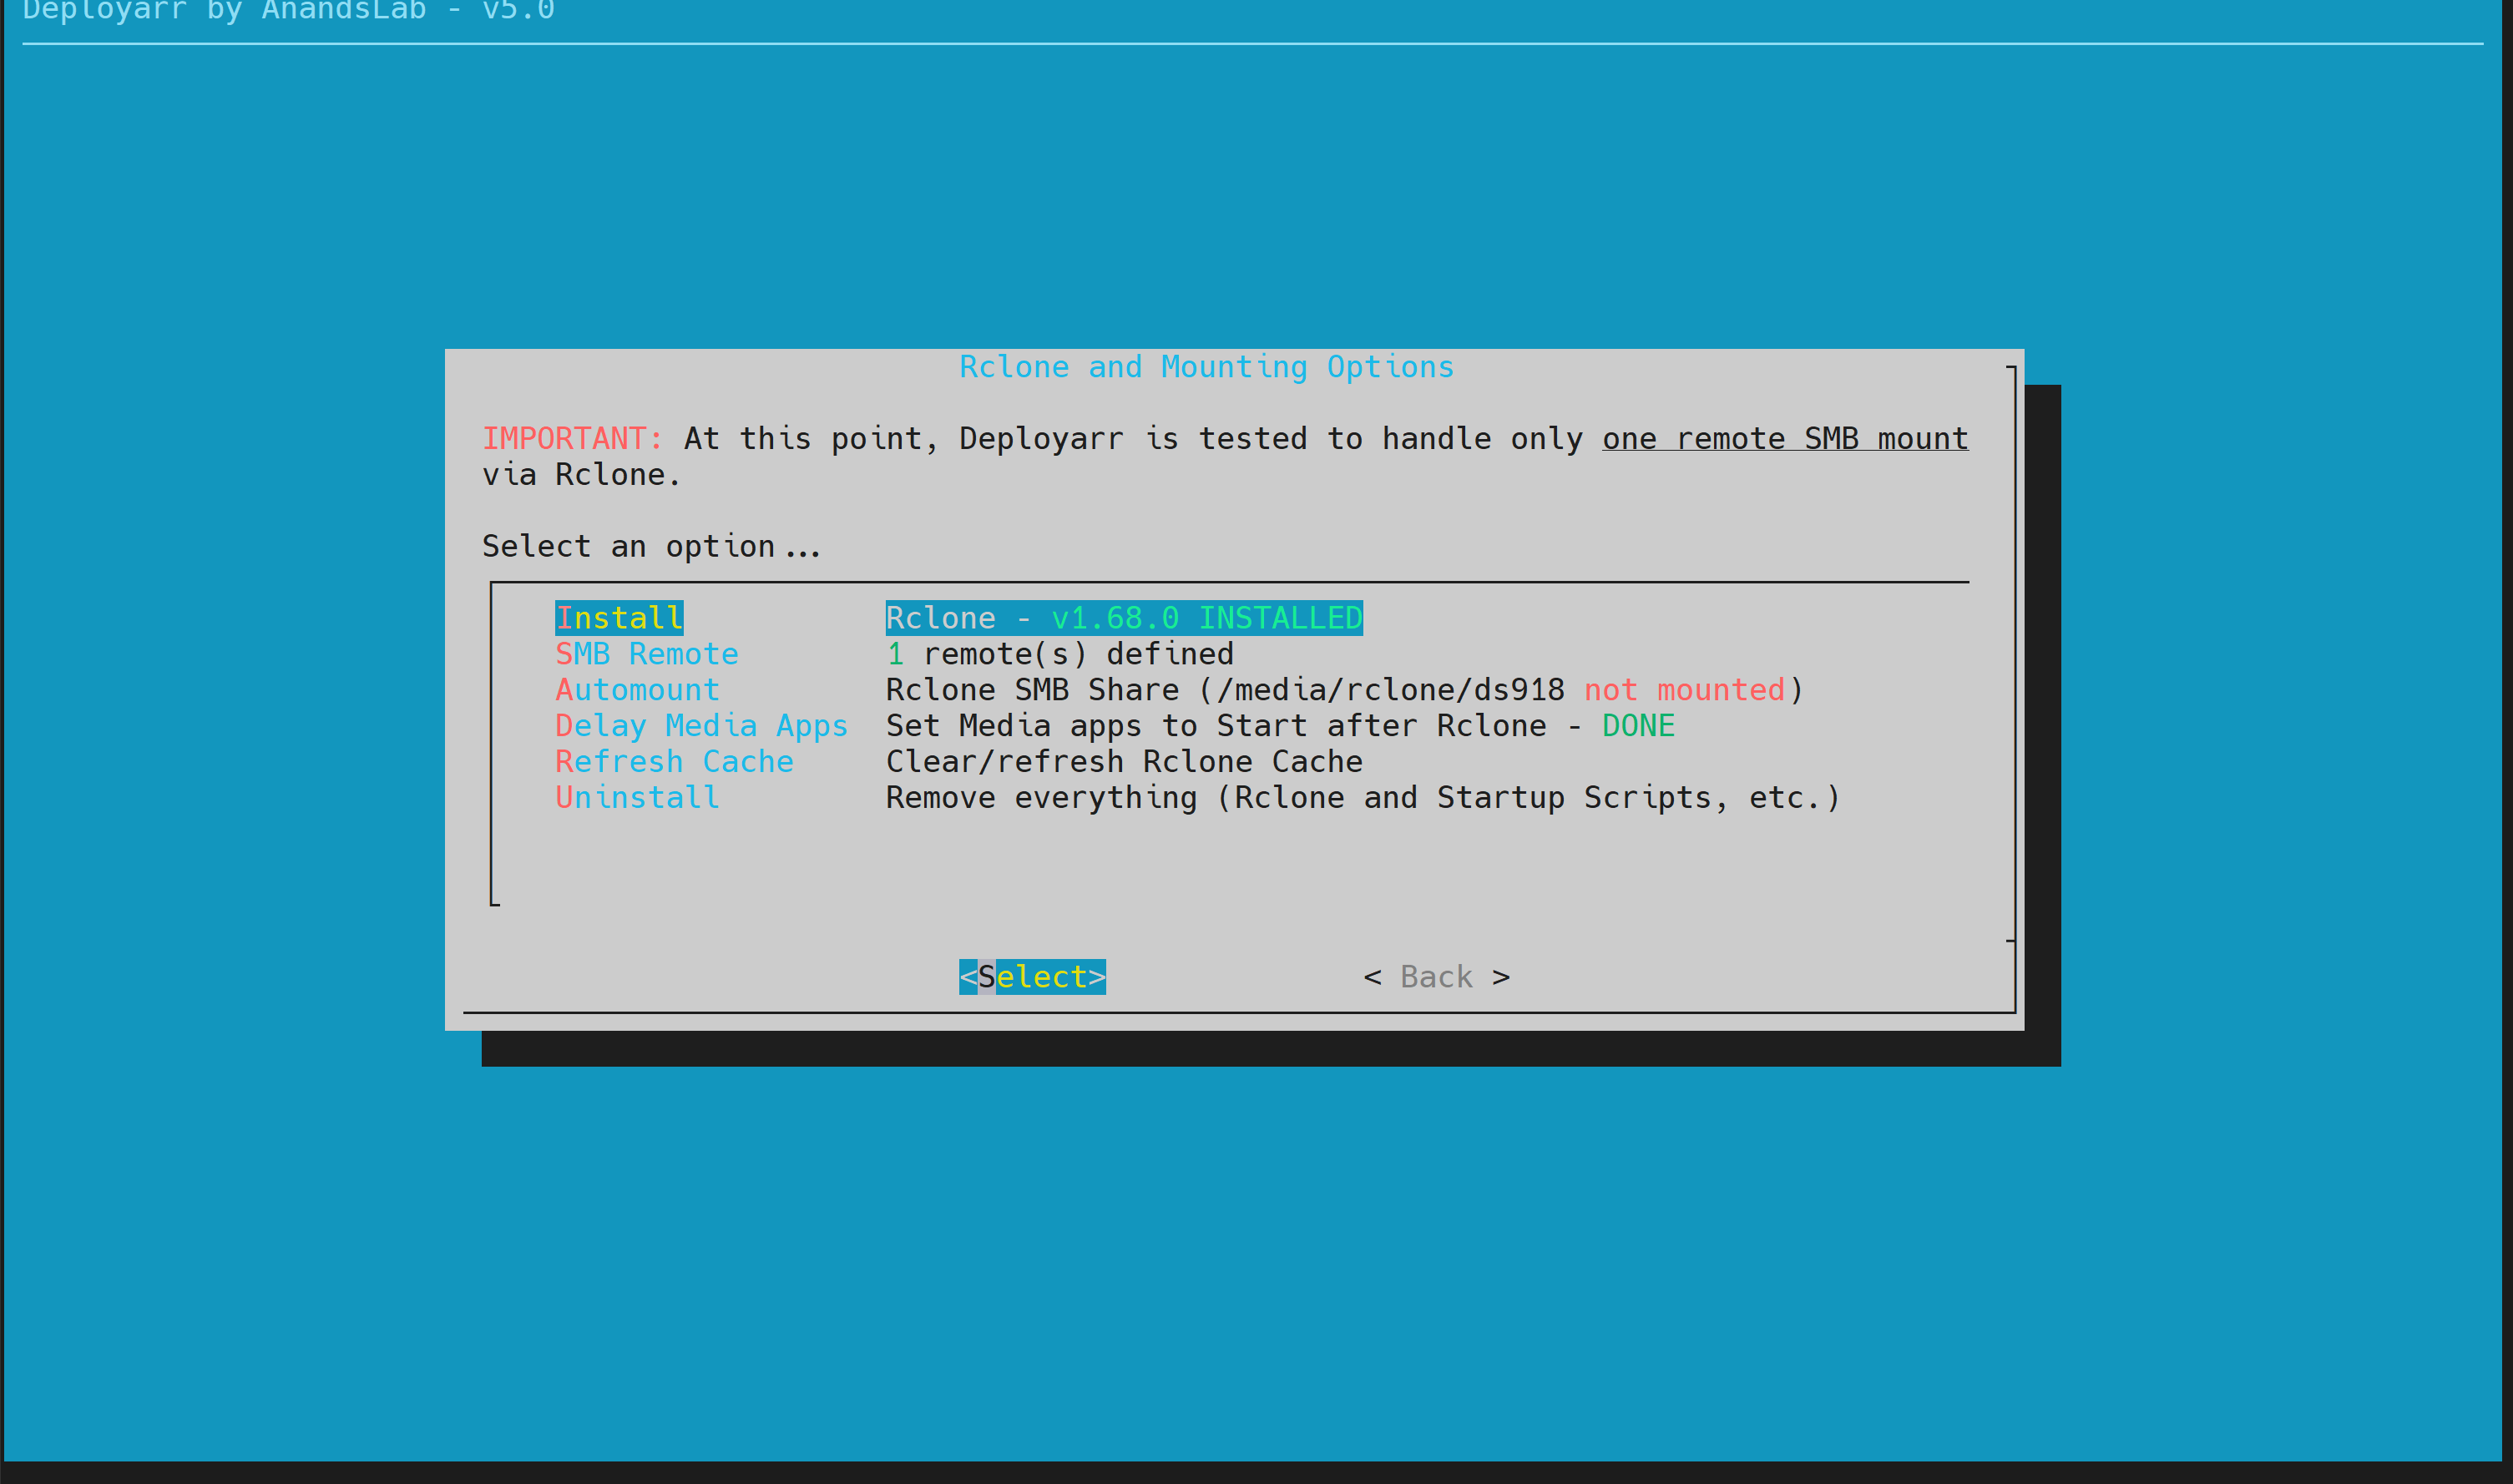Click the red 'not mounted' status text
The height and width of the screenshot is (1484, 2513).
pos(1684,690)
